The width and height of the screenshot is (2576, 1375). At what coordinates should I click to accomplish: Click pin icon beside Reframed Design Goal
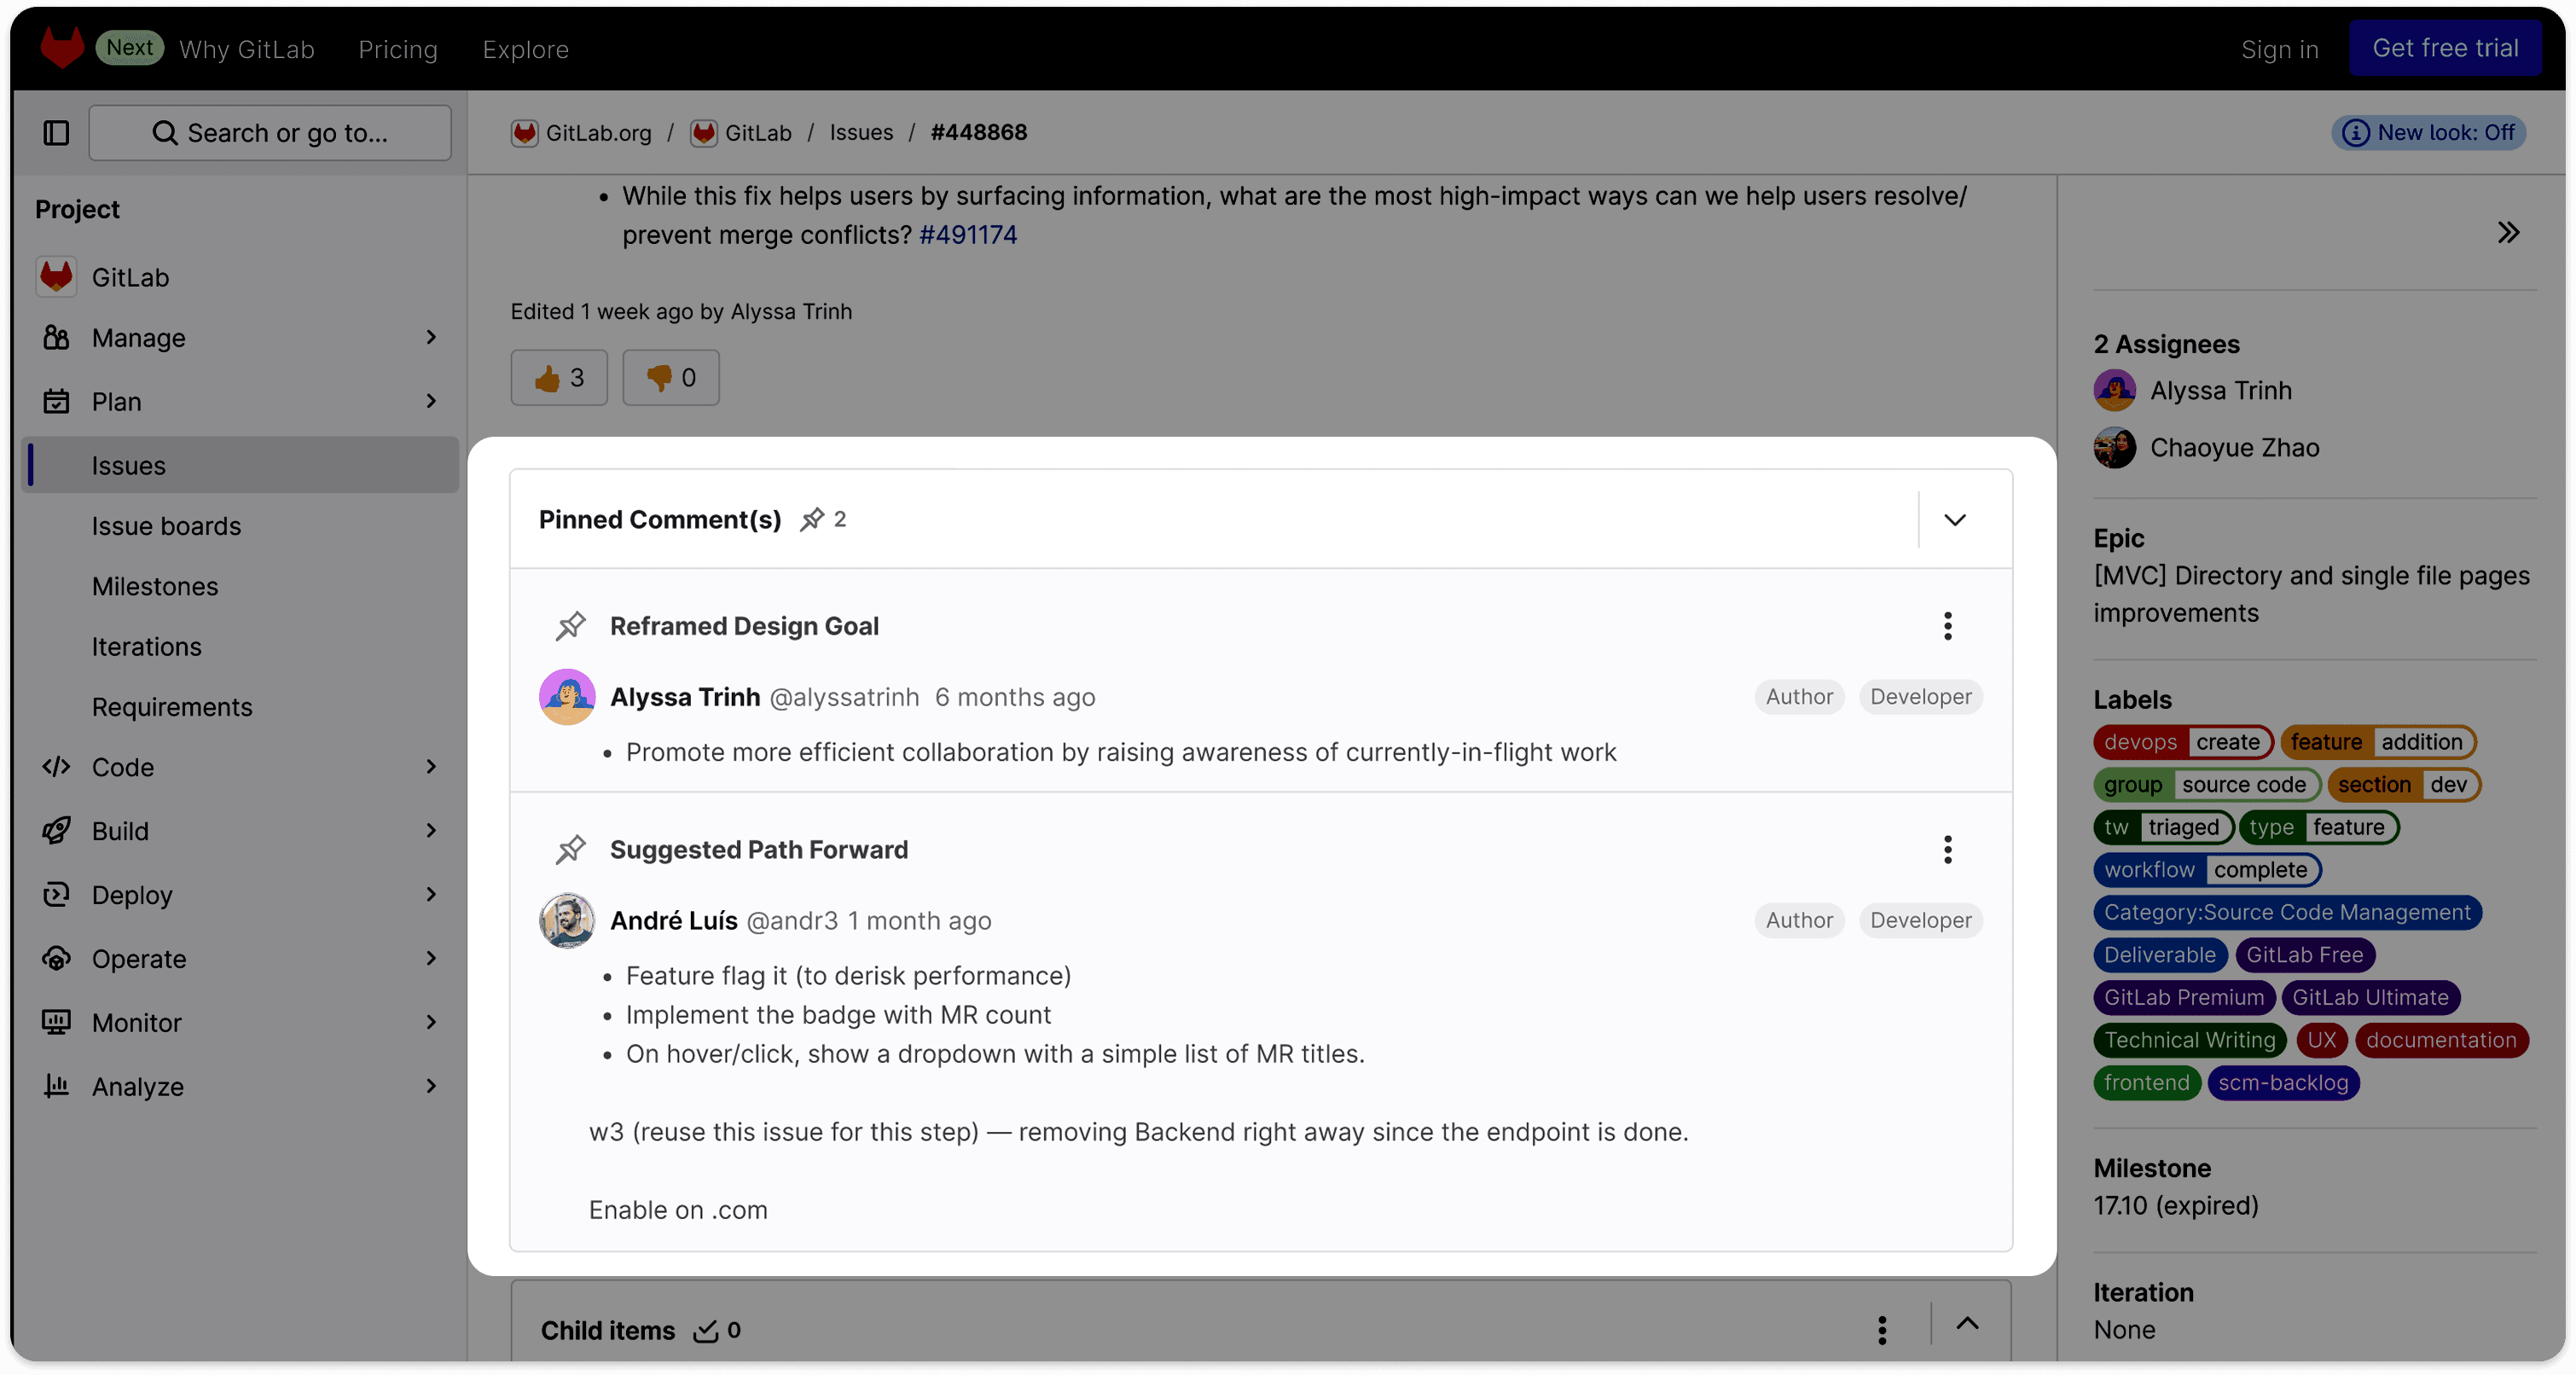pos(571,626)
